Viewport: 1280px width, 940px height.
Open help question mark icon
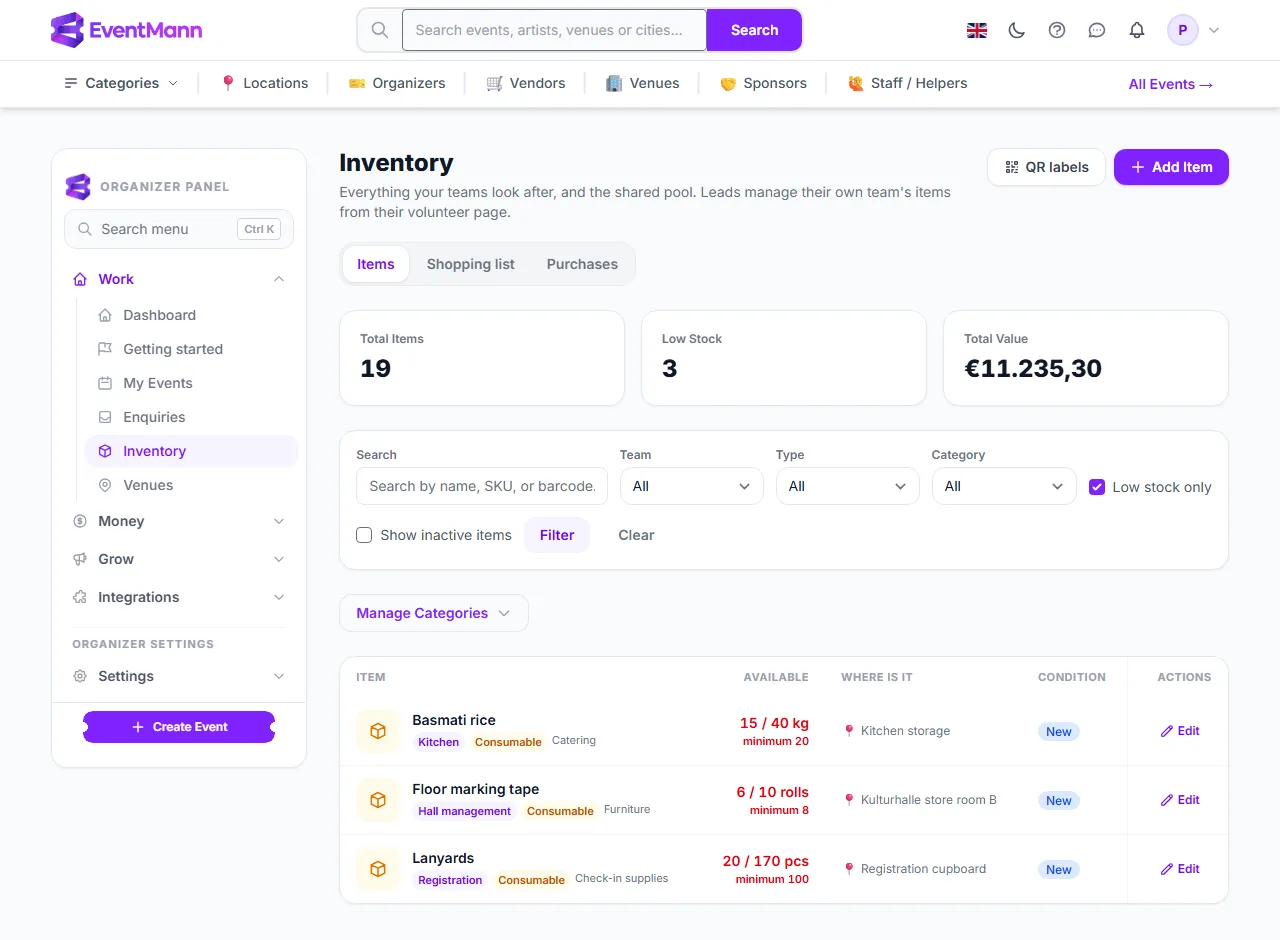point(1057,30)
